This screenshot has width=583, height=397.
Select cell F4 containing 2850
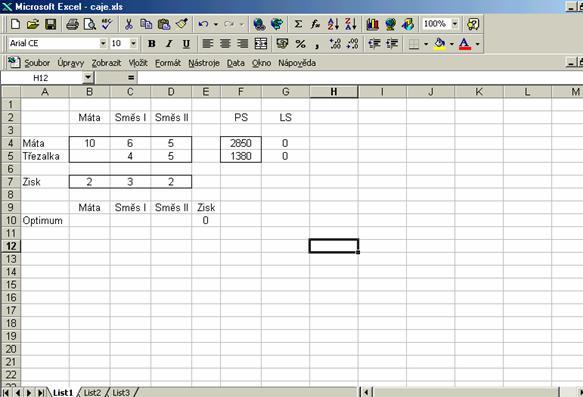point(241,143)
